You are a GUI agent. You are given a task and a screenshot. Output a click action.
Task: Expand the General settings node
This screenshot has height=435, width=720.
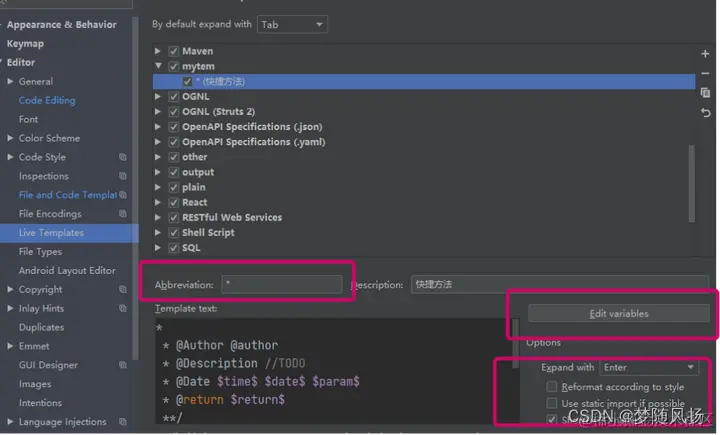(10, 81)
